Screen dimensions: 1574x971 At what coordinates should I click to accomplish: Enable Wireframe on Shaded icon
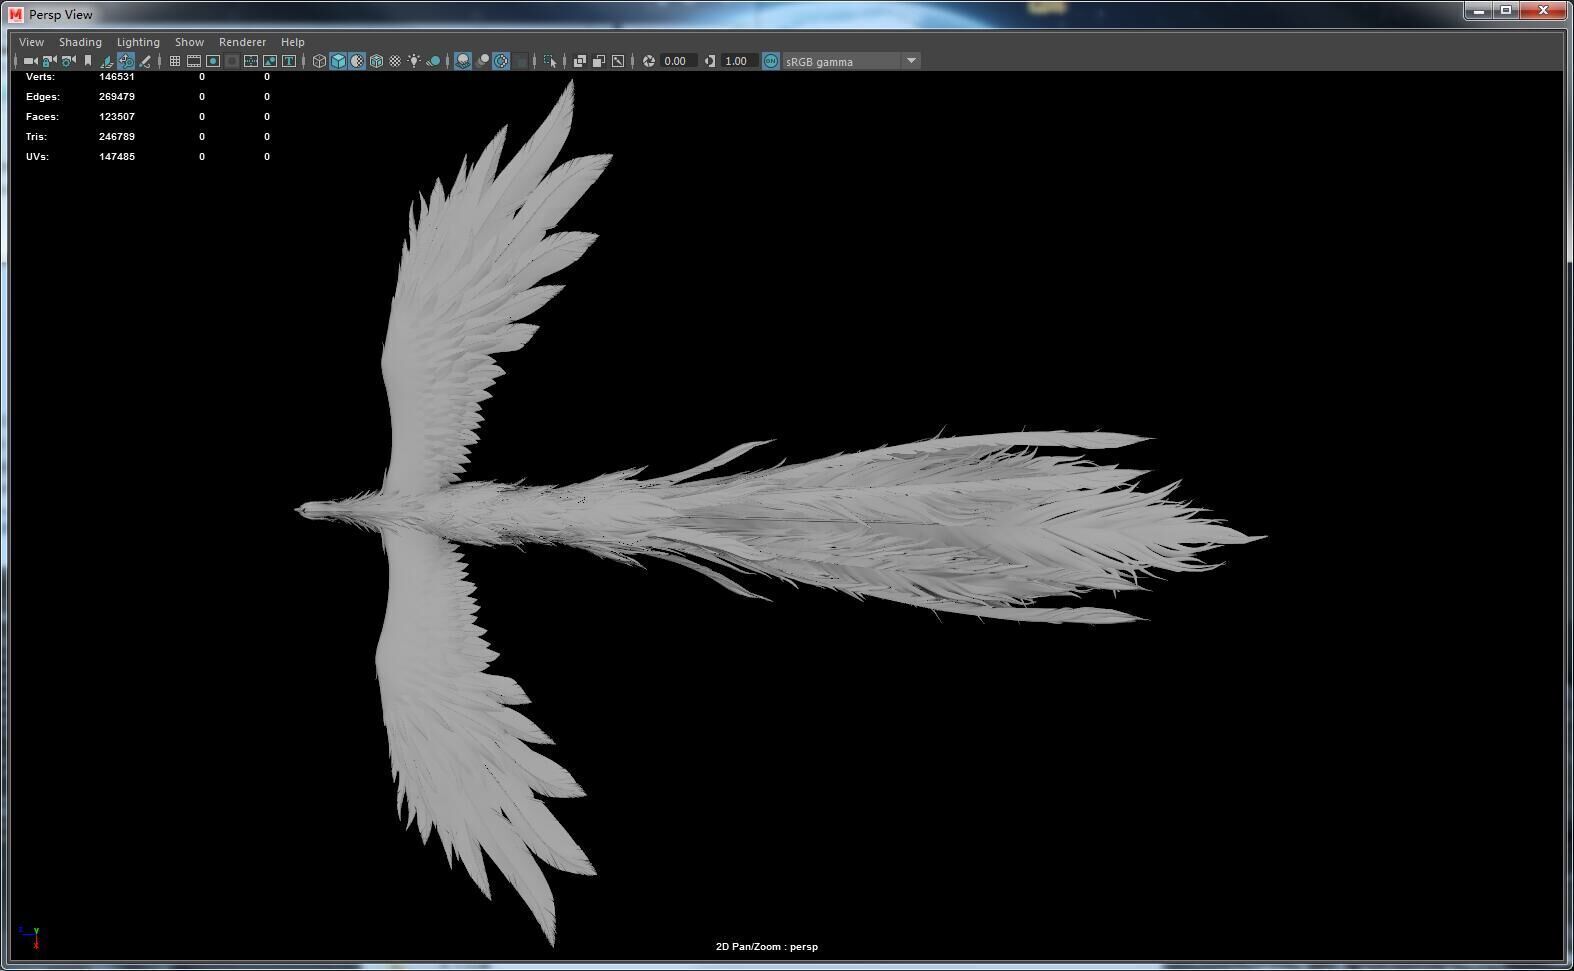pos(376,61)
